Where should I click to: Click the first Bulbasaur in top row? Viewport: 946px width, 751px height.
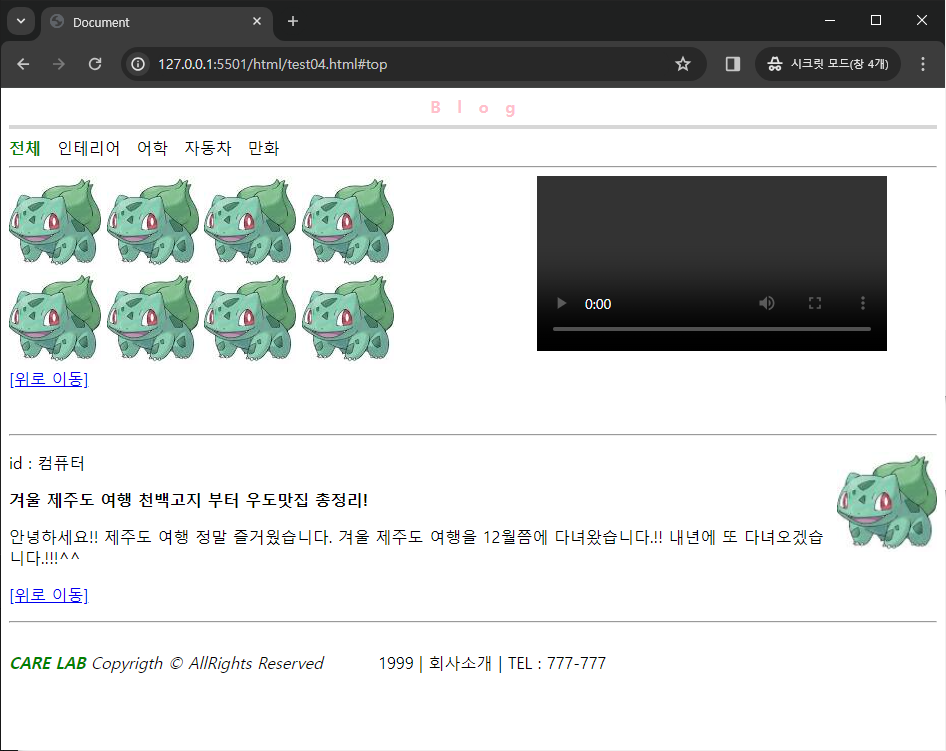click(55, 221)
